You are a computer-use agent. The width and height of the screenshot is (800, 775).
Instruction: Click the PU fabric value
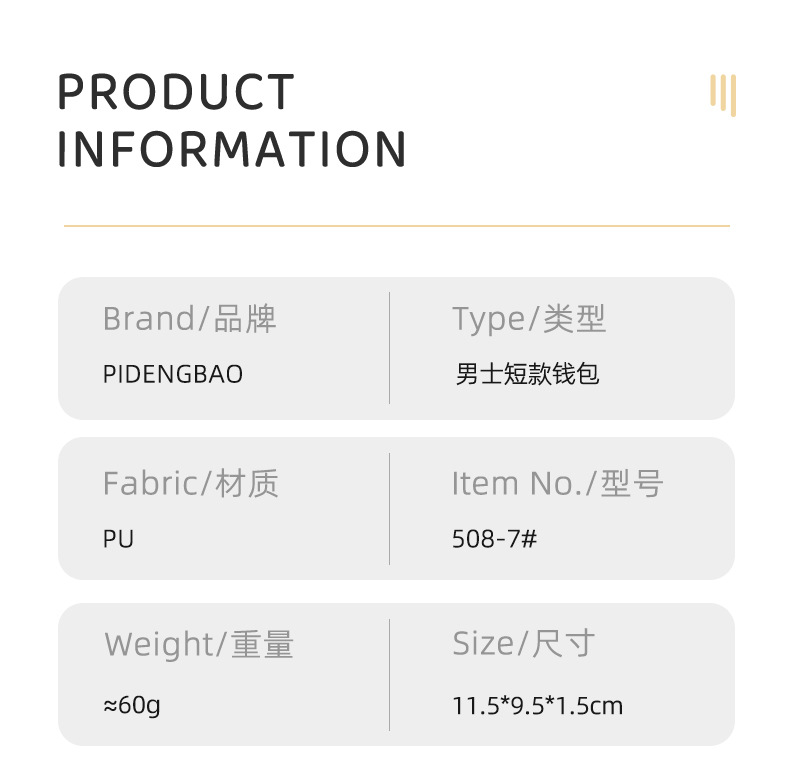pos(118,539)
